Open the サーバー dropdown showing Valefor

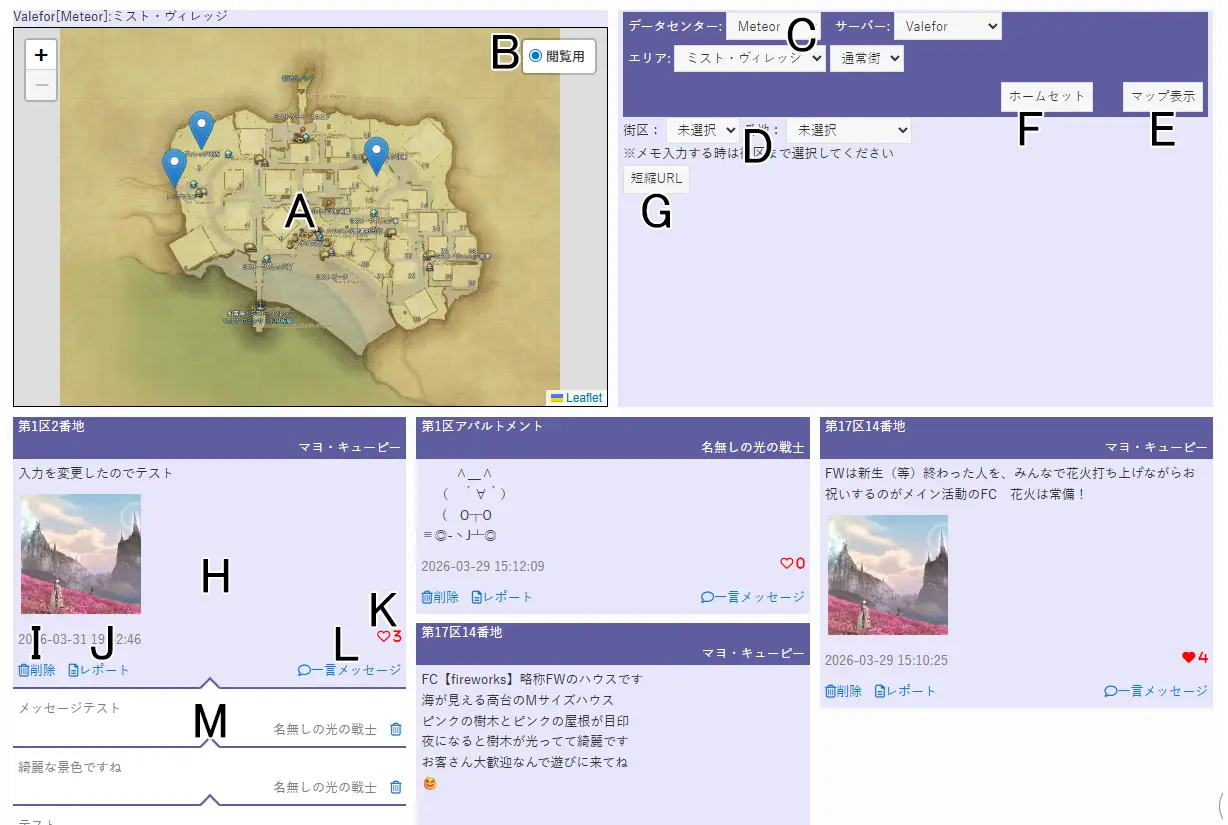coord(947,27)
